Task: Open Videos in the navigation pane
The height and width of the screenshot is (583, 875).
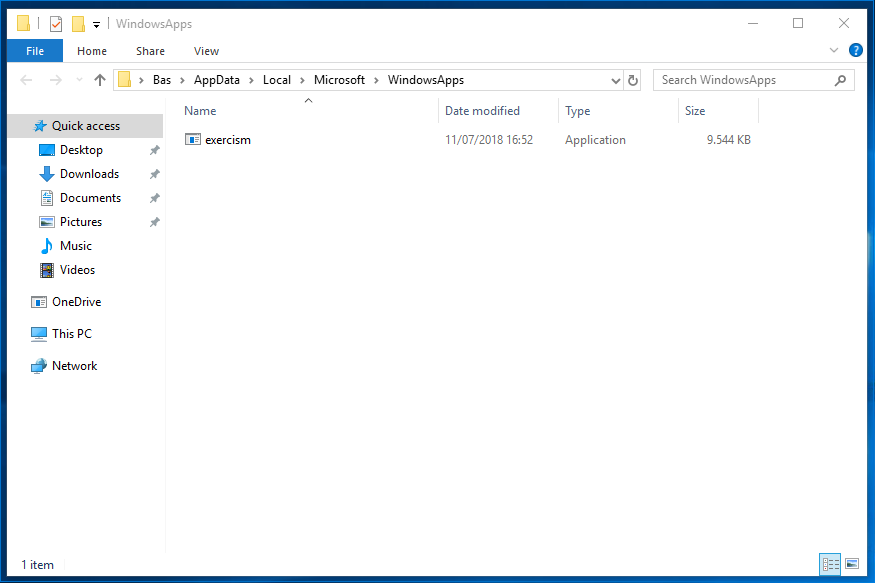Action: pos(78,270)
